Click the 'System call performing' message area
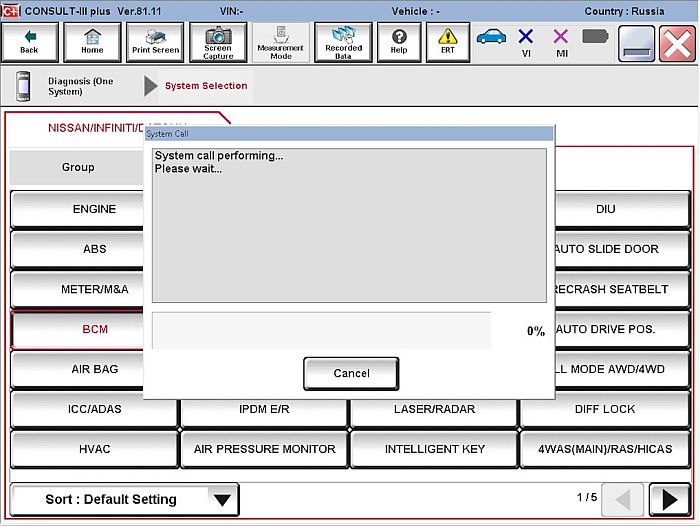 click(x=349, y=225)
